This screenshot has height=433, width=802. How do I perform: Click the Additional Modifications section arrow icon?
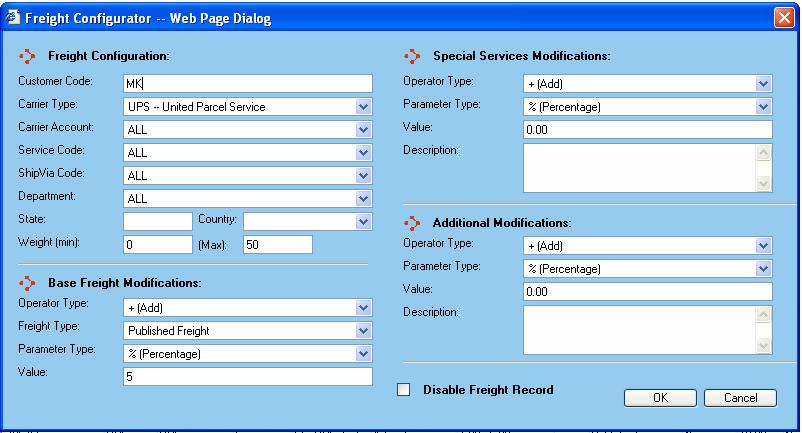click(x=413, y=222)
